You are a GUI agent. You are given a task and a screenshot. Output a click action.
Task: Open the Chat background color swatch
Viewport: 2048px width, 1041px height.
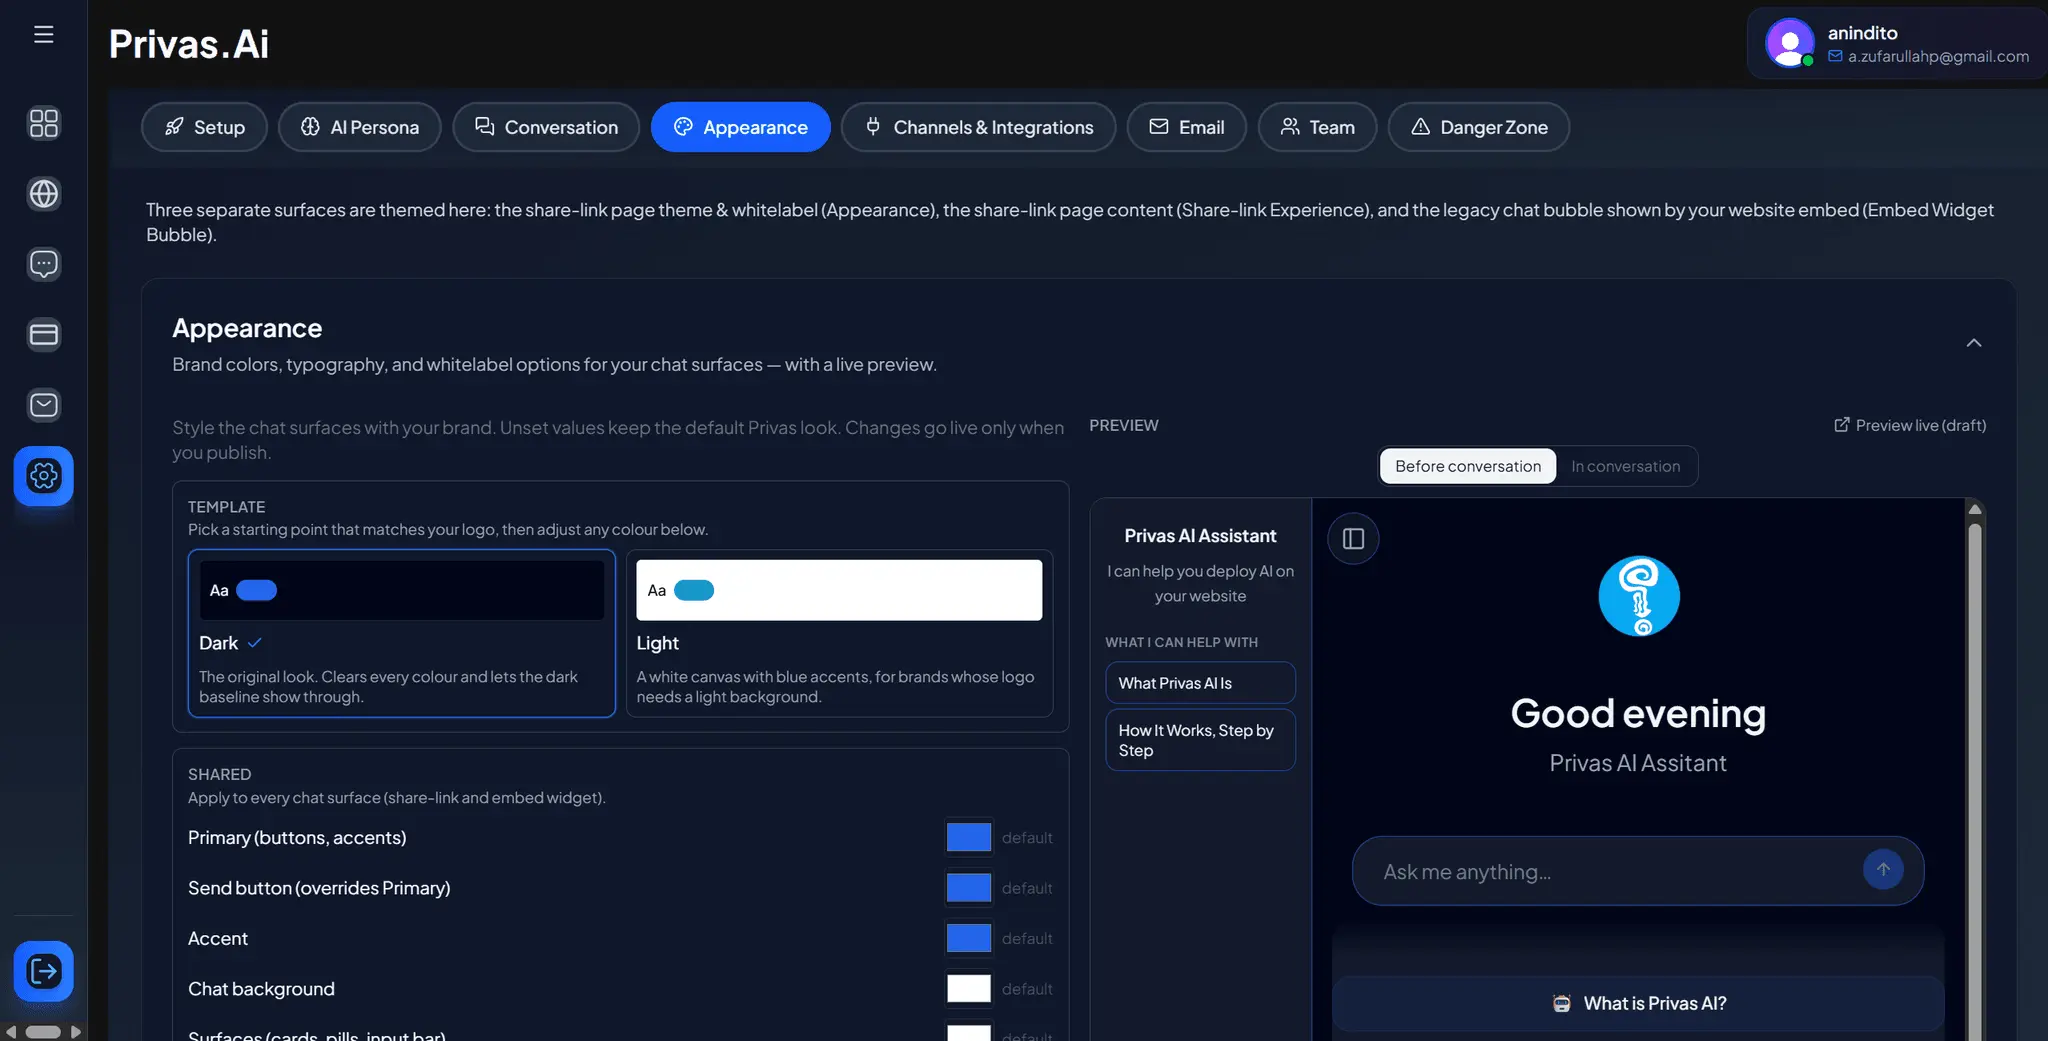(x=969, y=988)
